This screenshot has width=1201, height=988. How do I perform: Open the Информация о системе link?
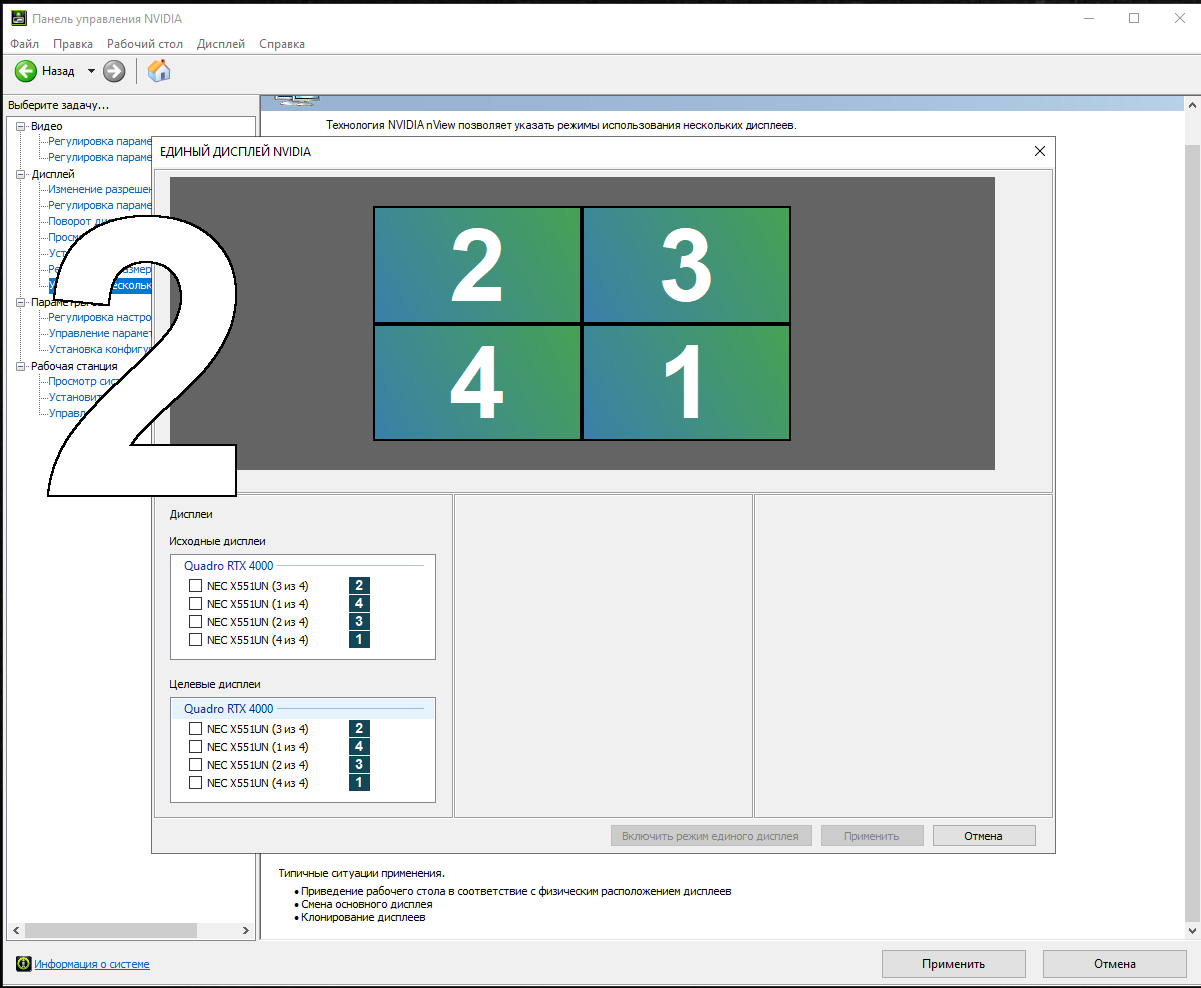coord(92,964)
